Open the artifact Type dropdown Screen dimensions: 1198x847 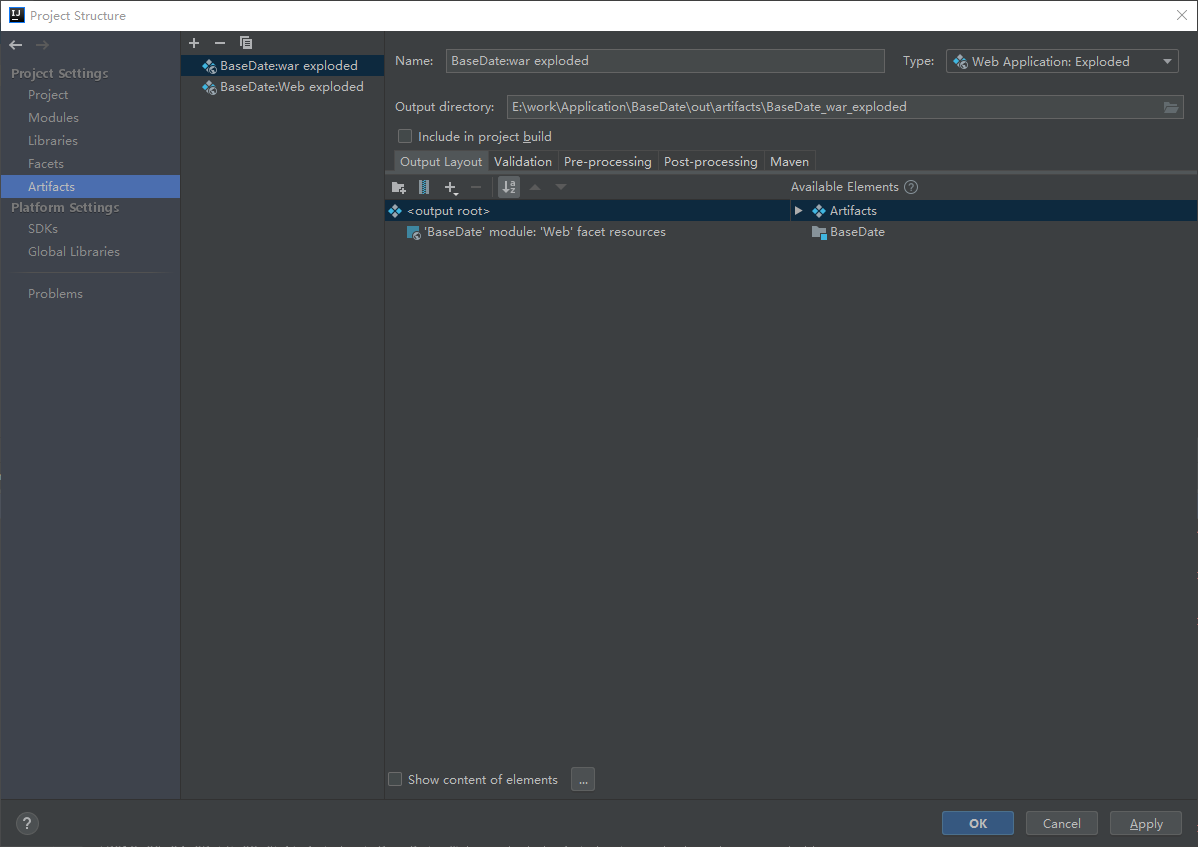click(1062, 61)
